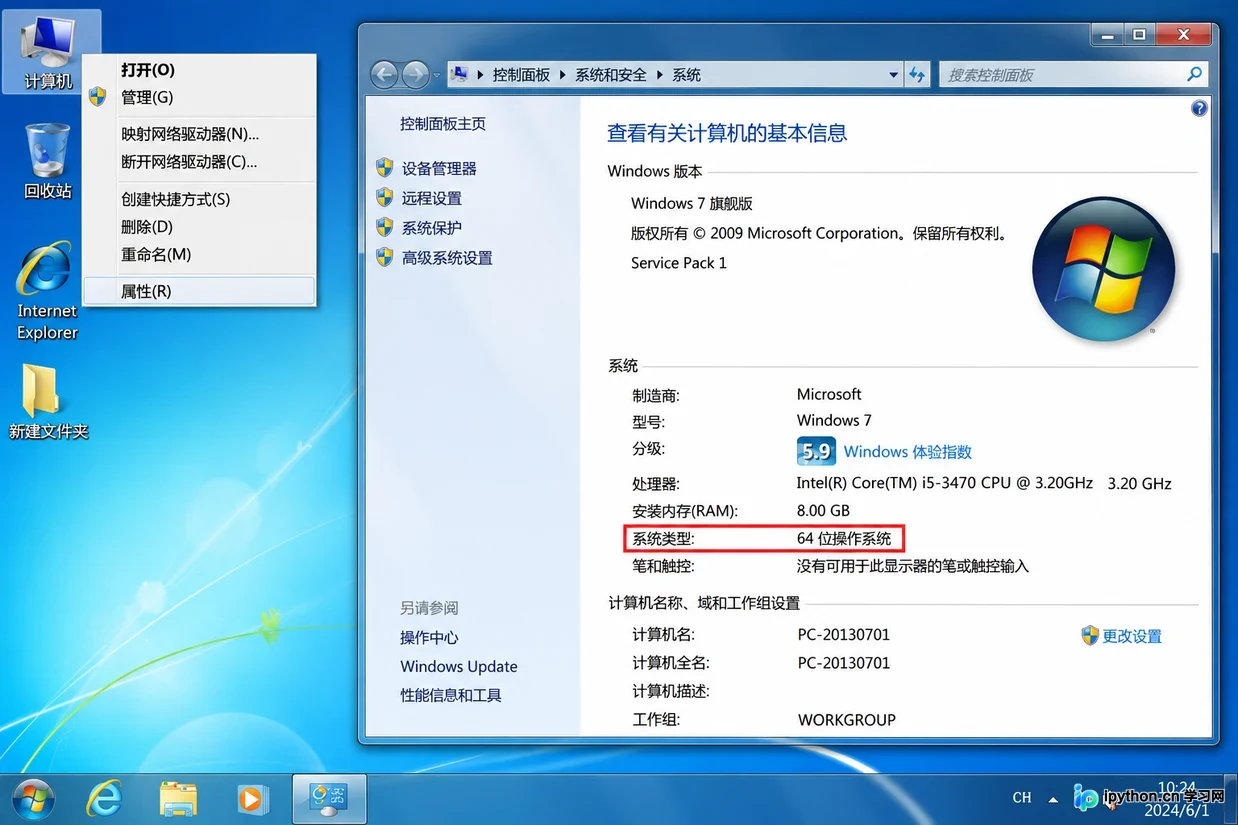The width and height of the screenshot is (1238, 825).
Task: Click the refresh button beside address bar
Action: tap(917, 75)
